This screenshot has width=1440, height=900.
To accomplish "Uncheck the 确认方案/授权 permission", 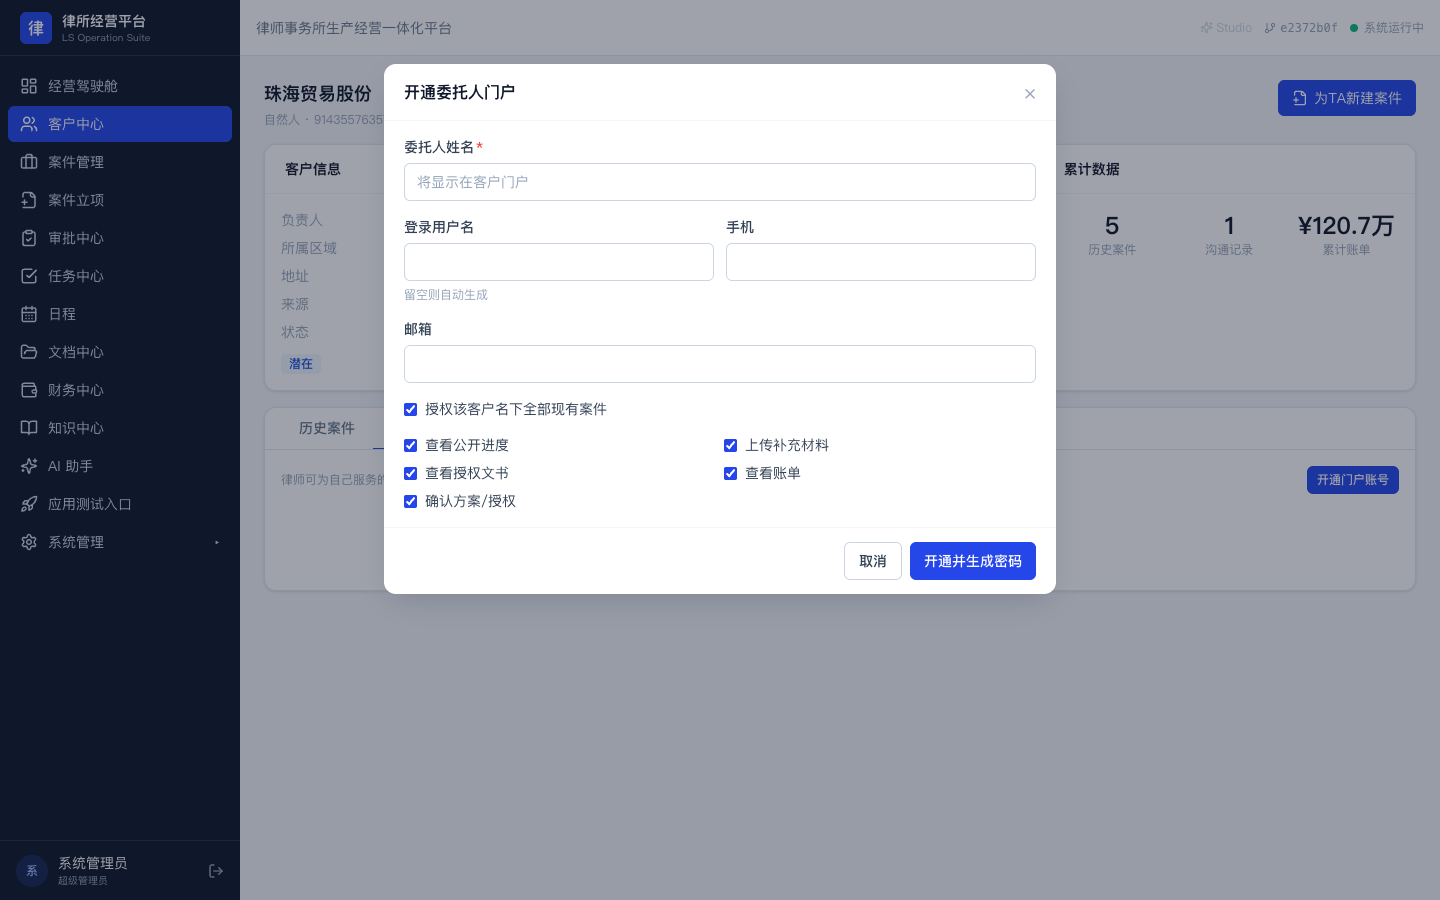I will point(410,501).
